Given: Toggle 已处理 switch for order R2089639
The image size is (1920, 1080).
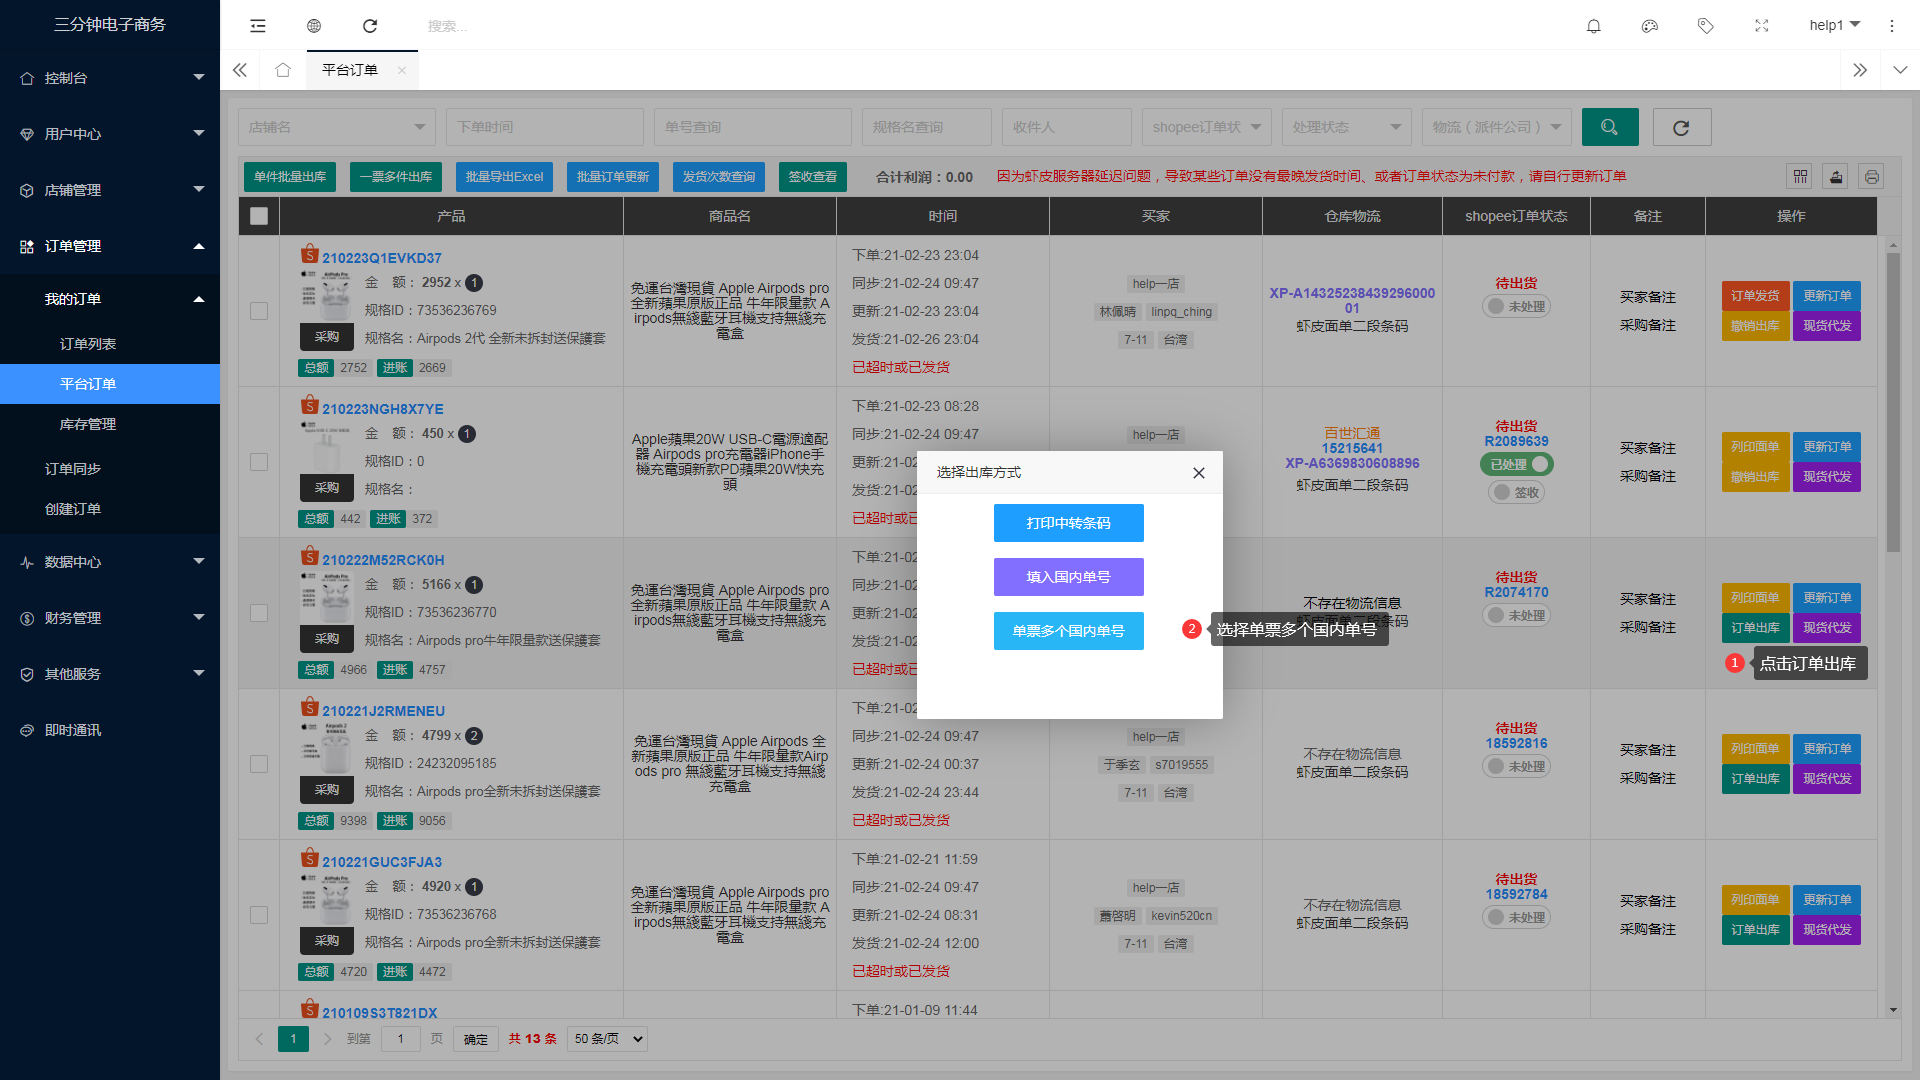Looking at the screenshot, I should click(x=1516, y=464).
